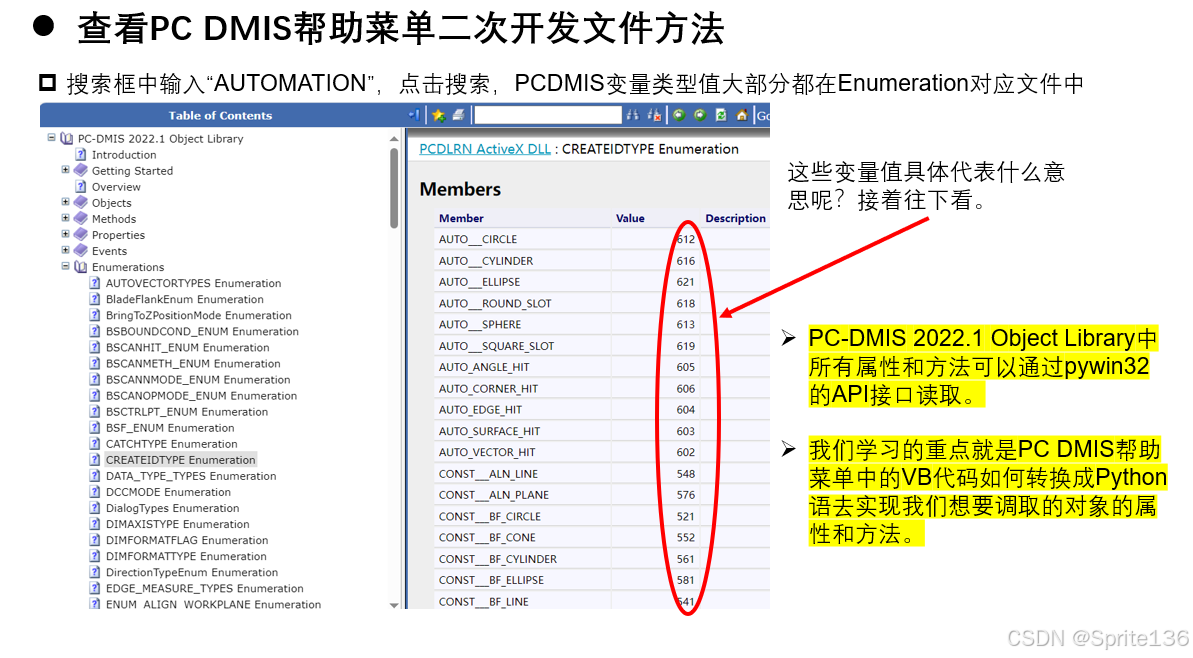This screenshot has height=658, width=1193.
Task: Click the Go button next to the toolbar
Action: coord(764,114)
